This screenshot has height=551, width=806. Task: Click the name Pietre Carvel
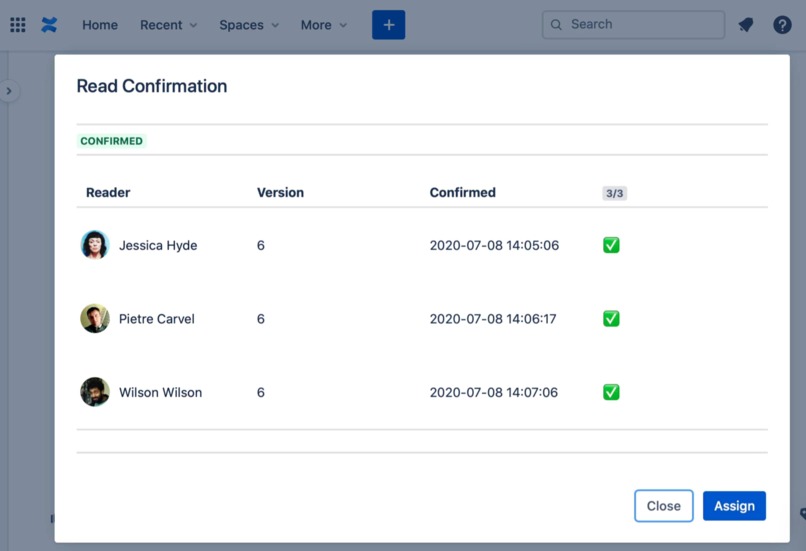coord(157,319)
